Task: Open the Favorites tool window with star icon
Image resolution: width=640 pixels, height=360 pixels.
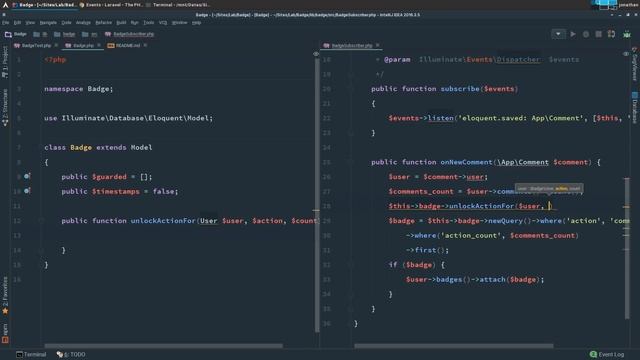Action: coord(5,296)
